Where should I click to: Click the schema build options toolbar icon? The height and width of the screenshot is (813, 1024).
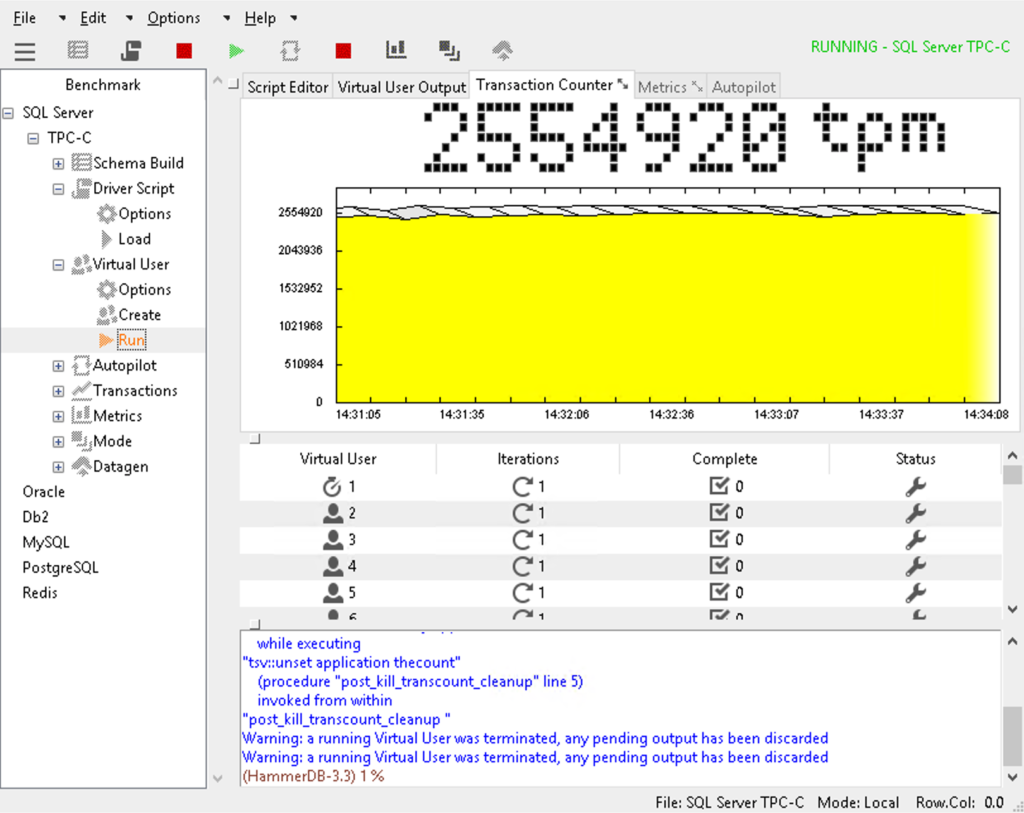(78, 50)
